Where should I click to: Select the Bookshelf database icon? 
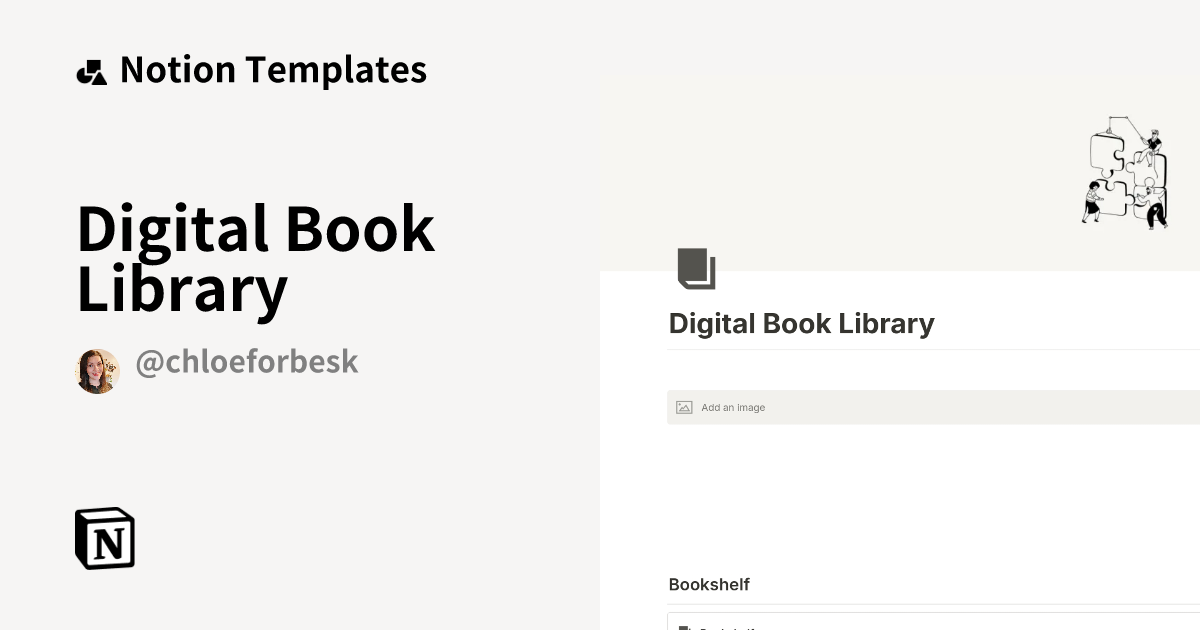click(x=684, y=627)
